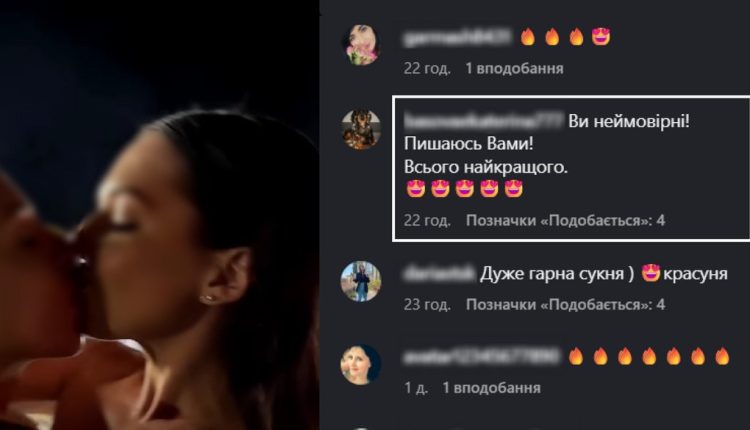Image resolution: width=750 pixels, height=430 pixels.
Task: Open blurred username before 'Дуже гарна сукня'
Action: [x=439, y=274]
